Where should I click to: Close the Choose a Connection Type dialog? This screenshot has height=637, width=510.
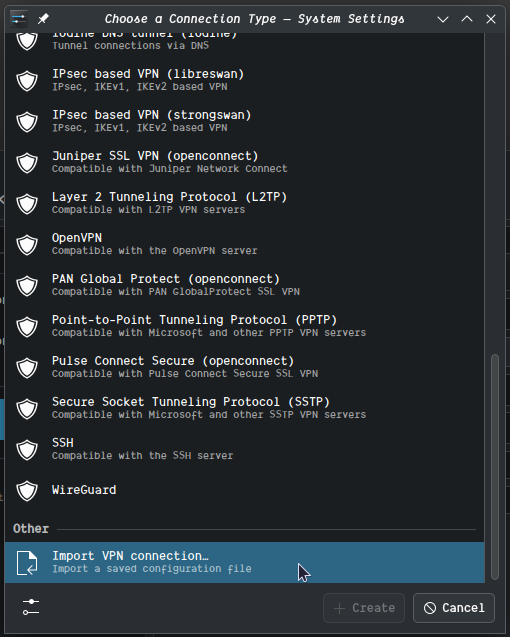pos(491,19)
